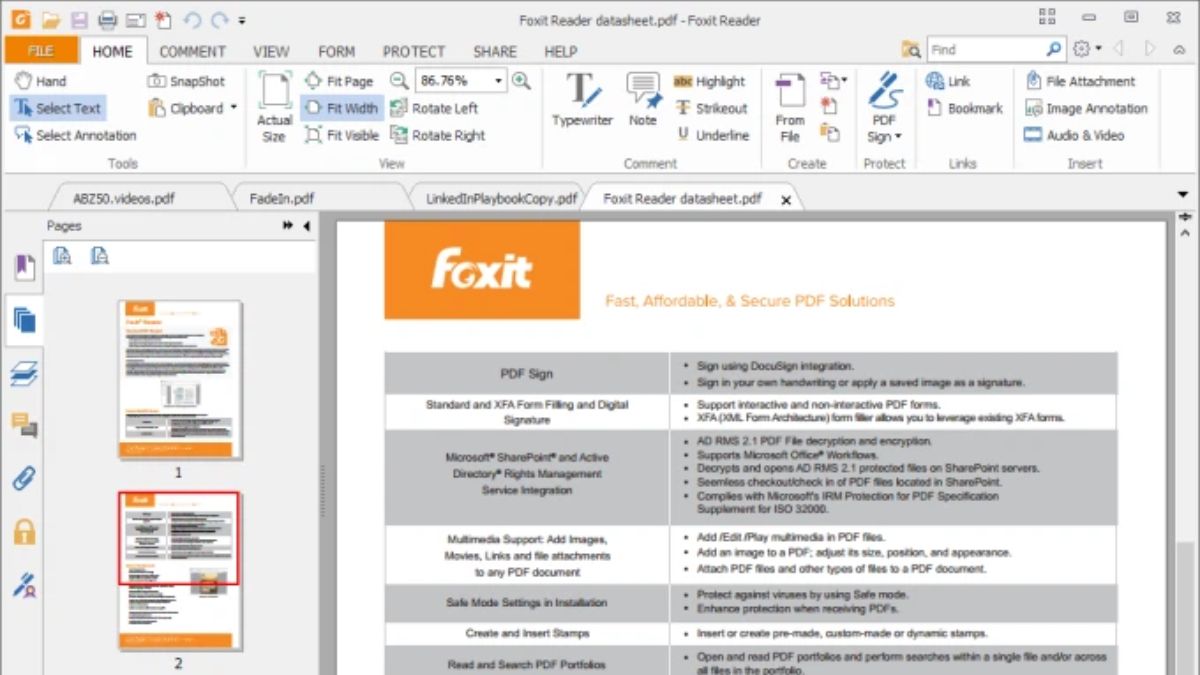The image size is (1200, 675).
Task: Switch to the COMMENT ribbon tab
Action: 192,51
